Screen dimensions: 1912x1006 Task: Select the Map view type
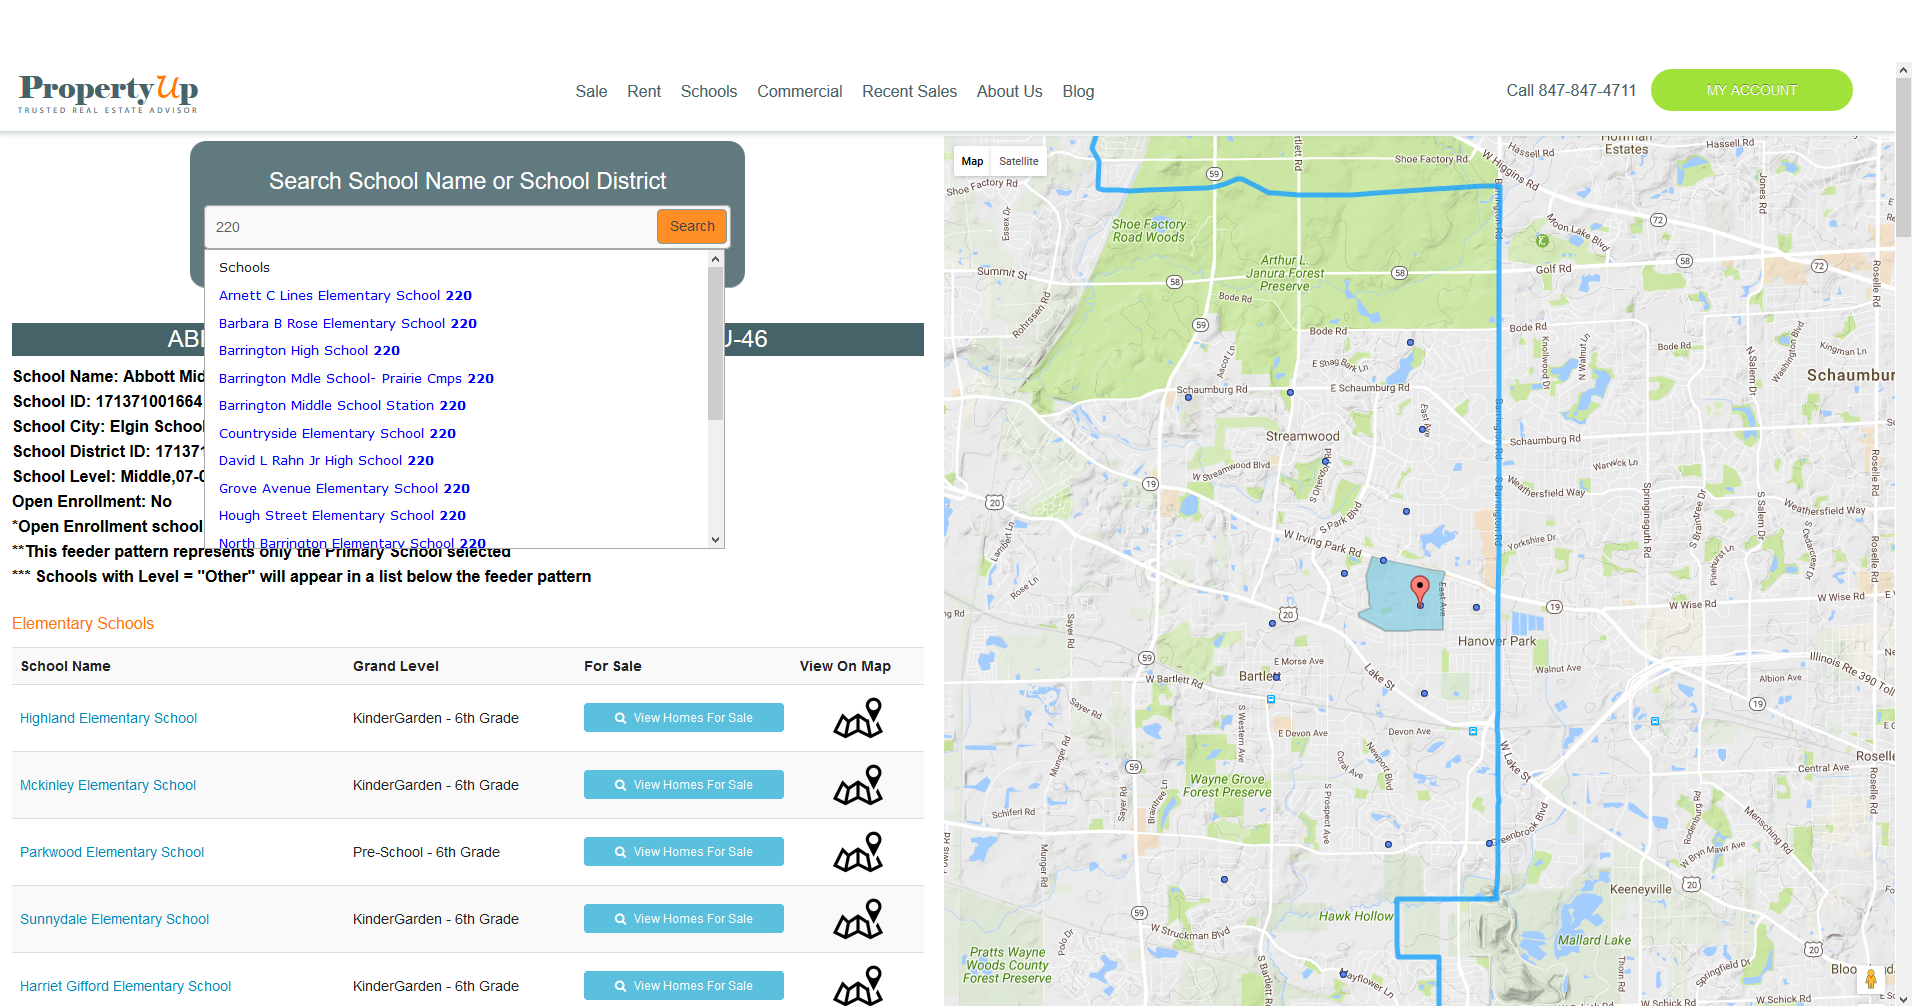tap(972, 161)
